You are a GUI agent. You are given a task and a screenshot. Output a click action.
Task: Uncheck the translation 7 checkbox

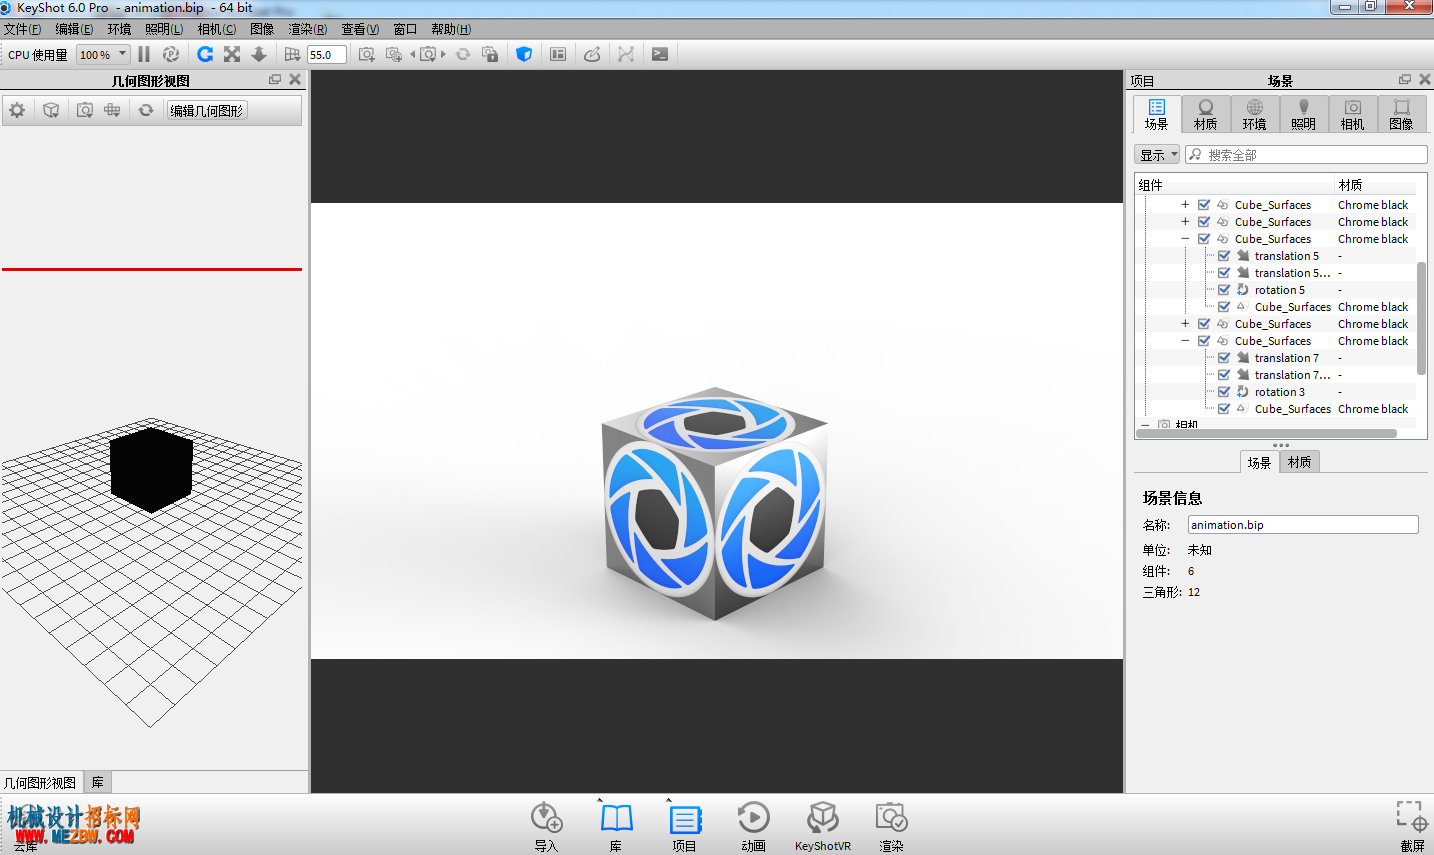pos(1224,358)
